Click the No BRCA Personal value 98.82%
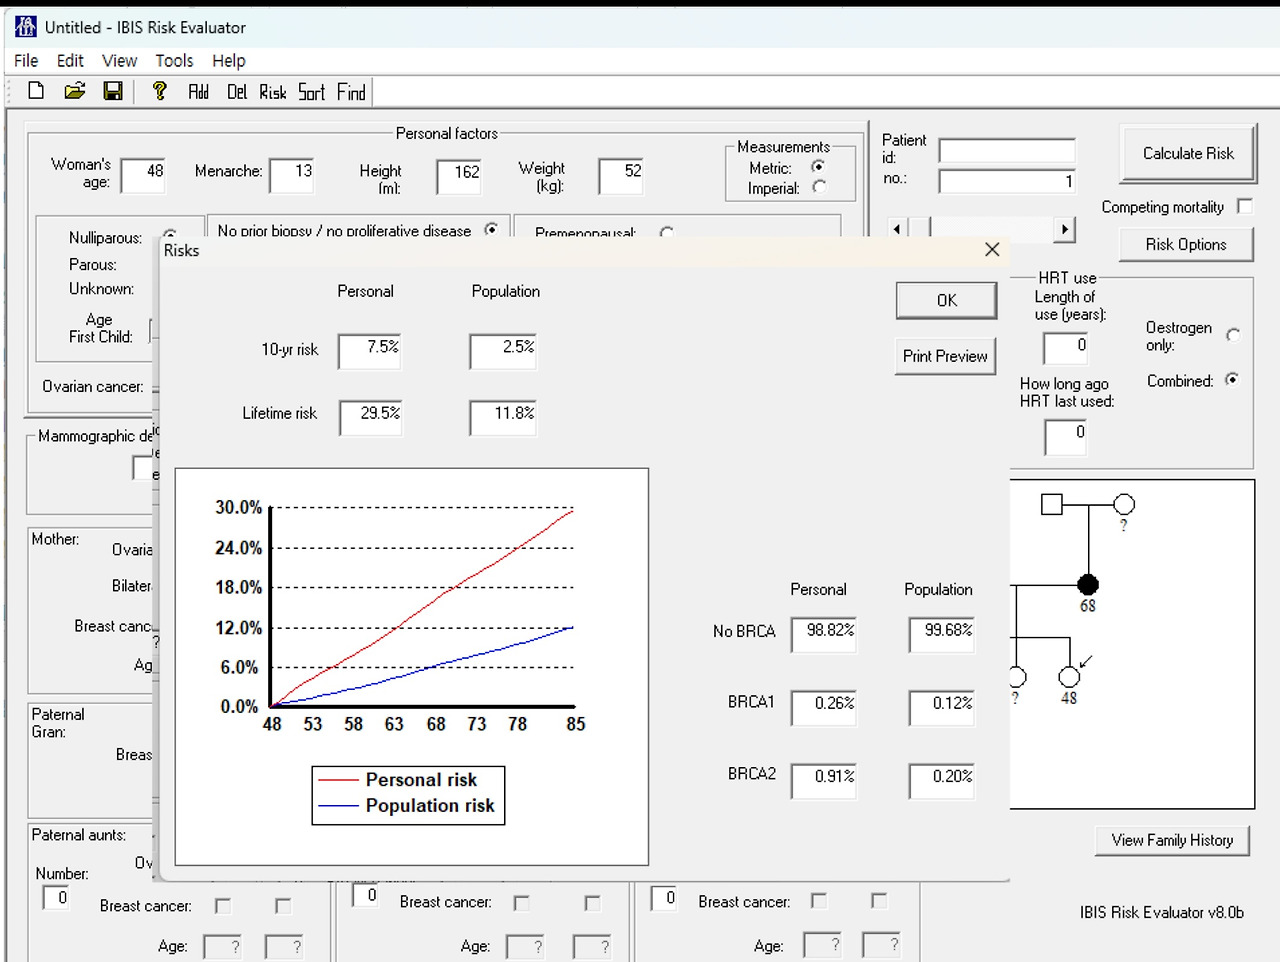1280x962 pixels. tap(824, 635)
